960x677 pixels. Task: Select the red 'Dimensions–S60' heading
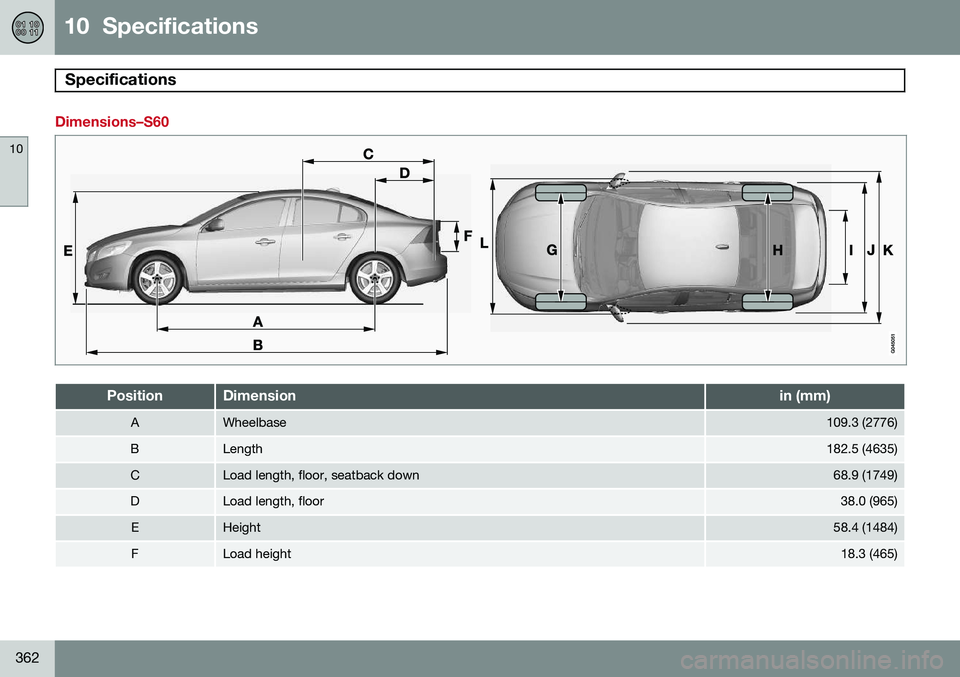click(x=112, y=122)
